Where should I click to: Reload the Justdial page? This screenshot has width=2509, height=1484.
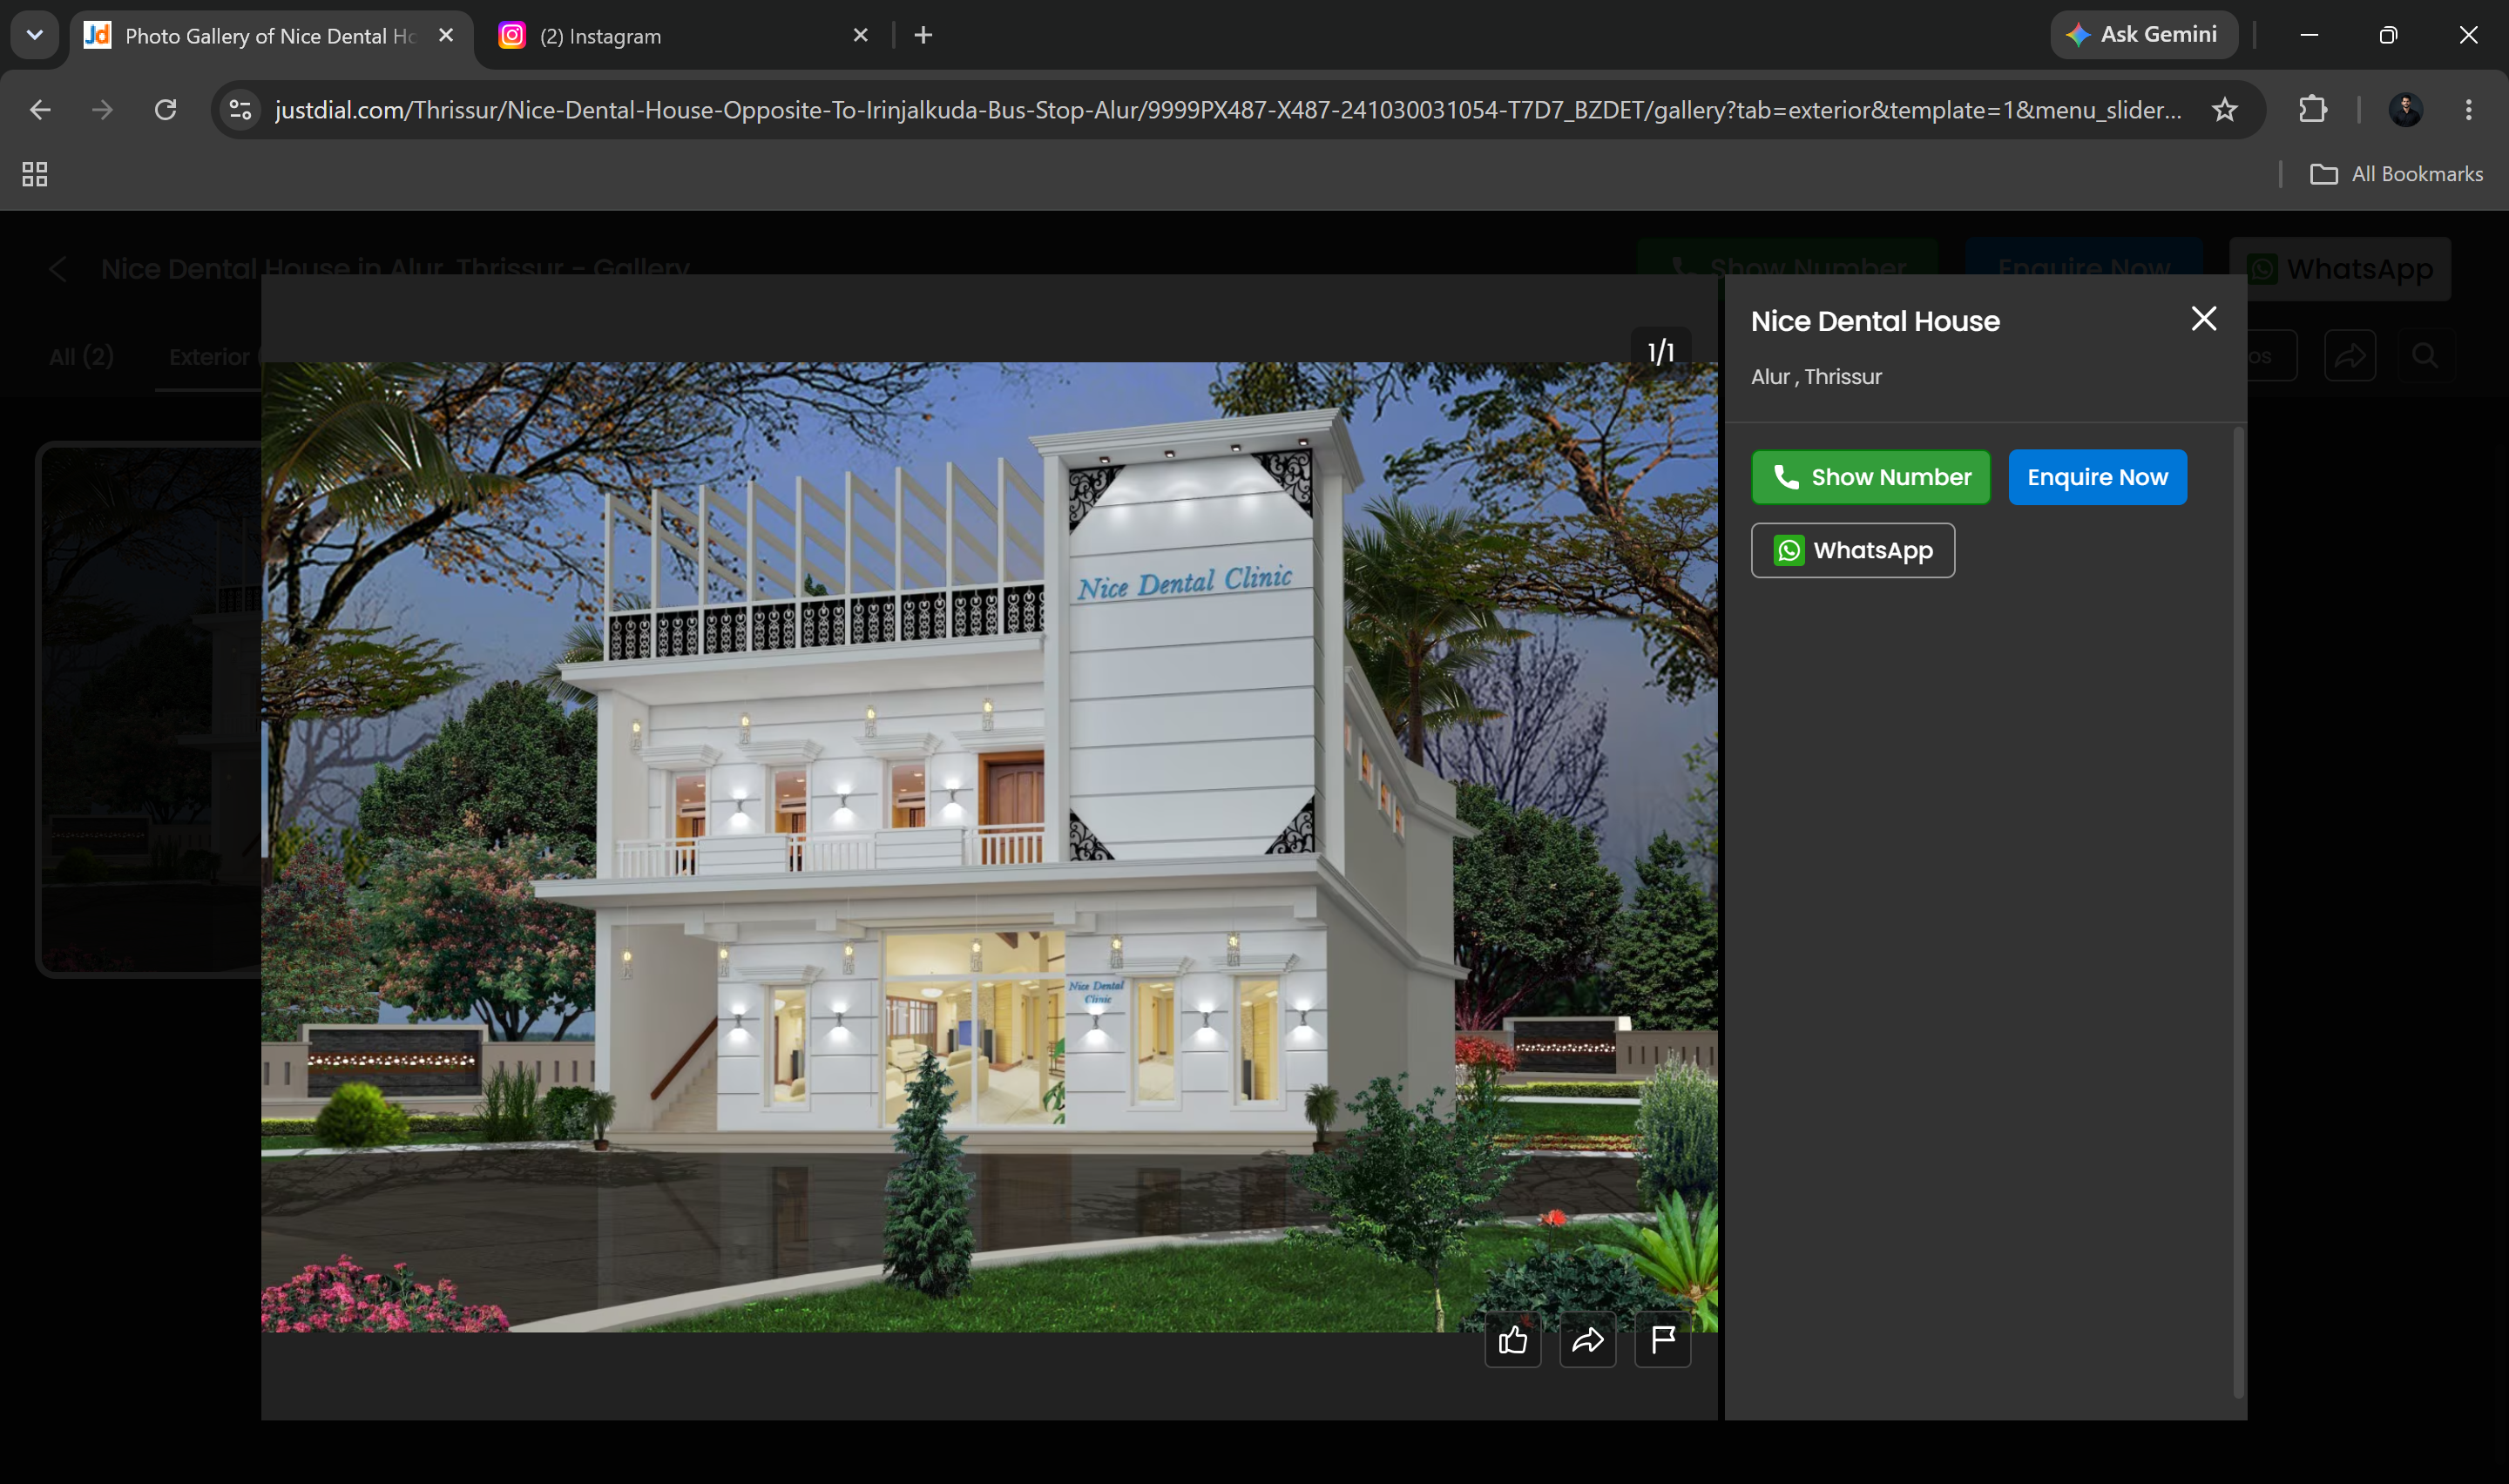(x=166, y=110)
